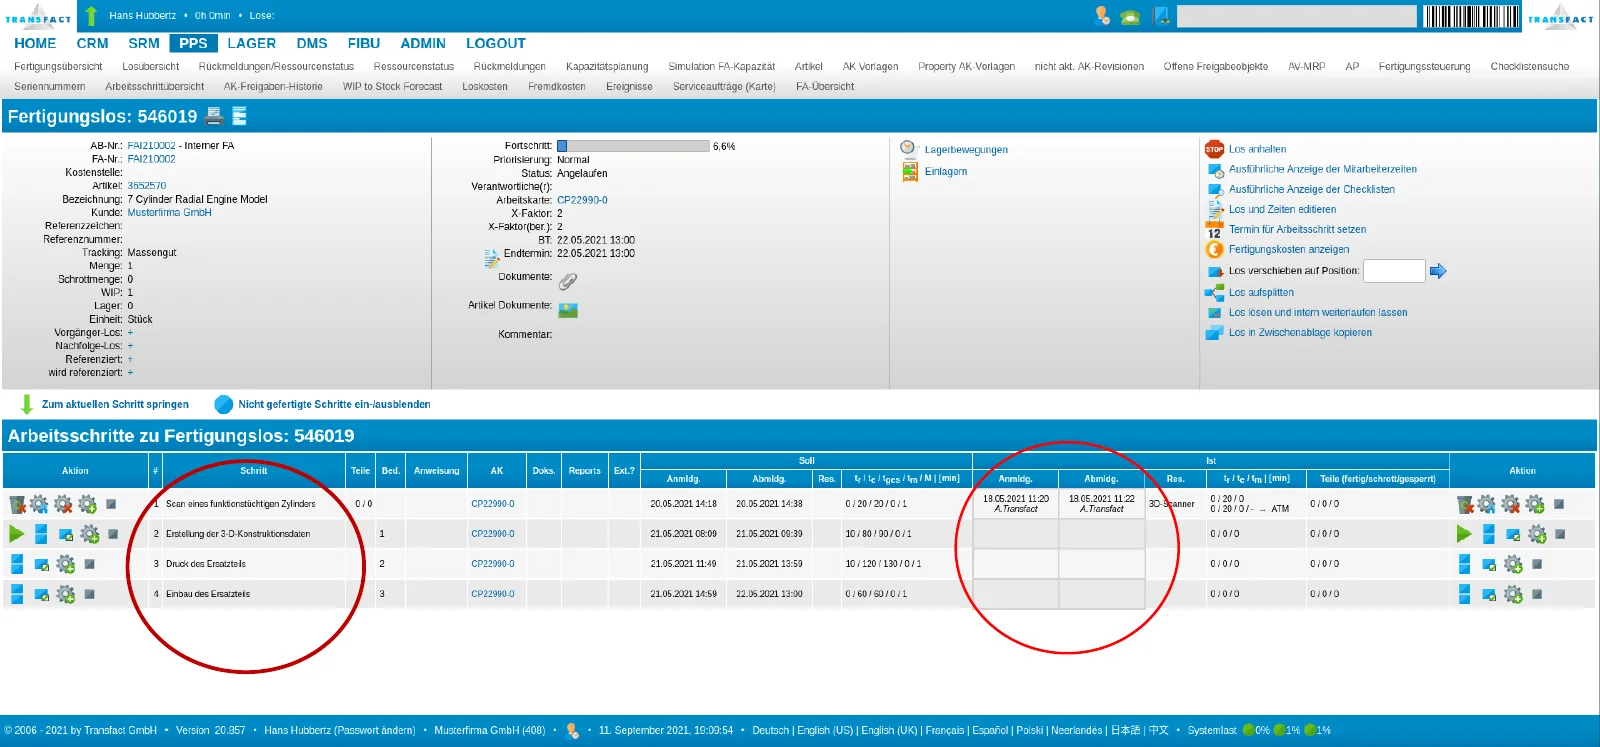Screen dimensions: 1600x747
Task: Click the green up arrow beside Hans Hubbertz
Action: tap(91, 15)
